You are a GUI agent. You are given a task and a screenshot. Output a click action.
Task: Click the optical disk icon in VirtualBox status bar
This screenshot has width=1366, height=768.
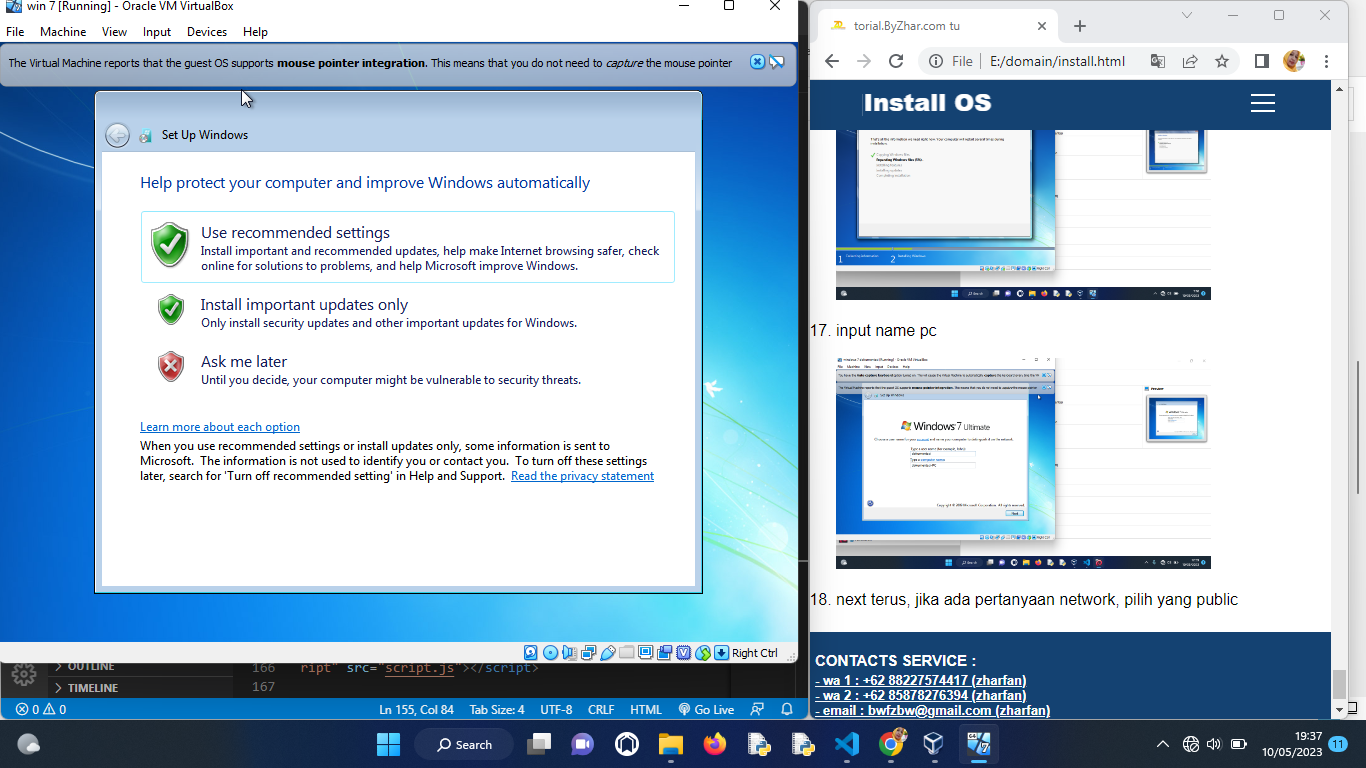550,653
